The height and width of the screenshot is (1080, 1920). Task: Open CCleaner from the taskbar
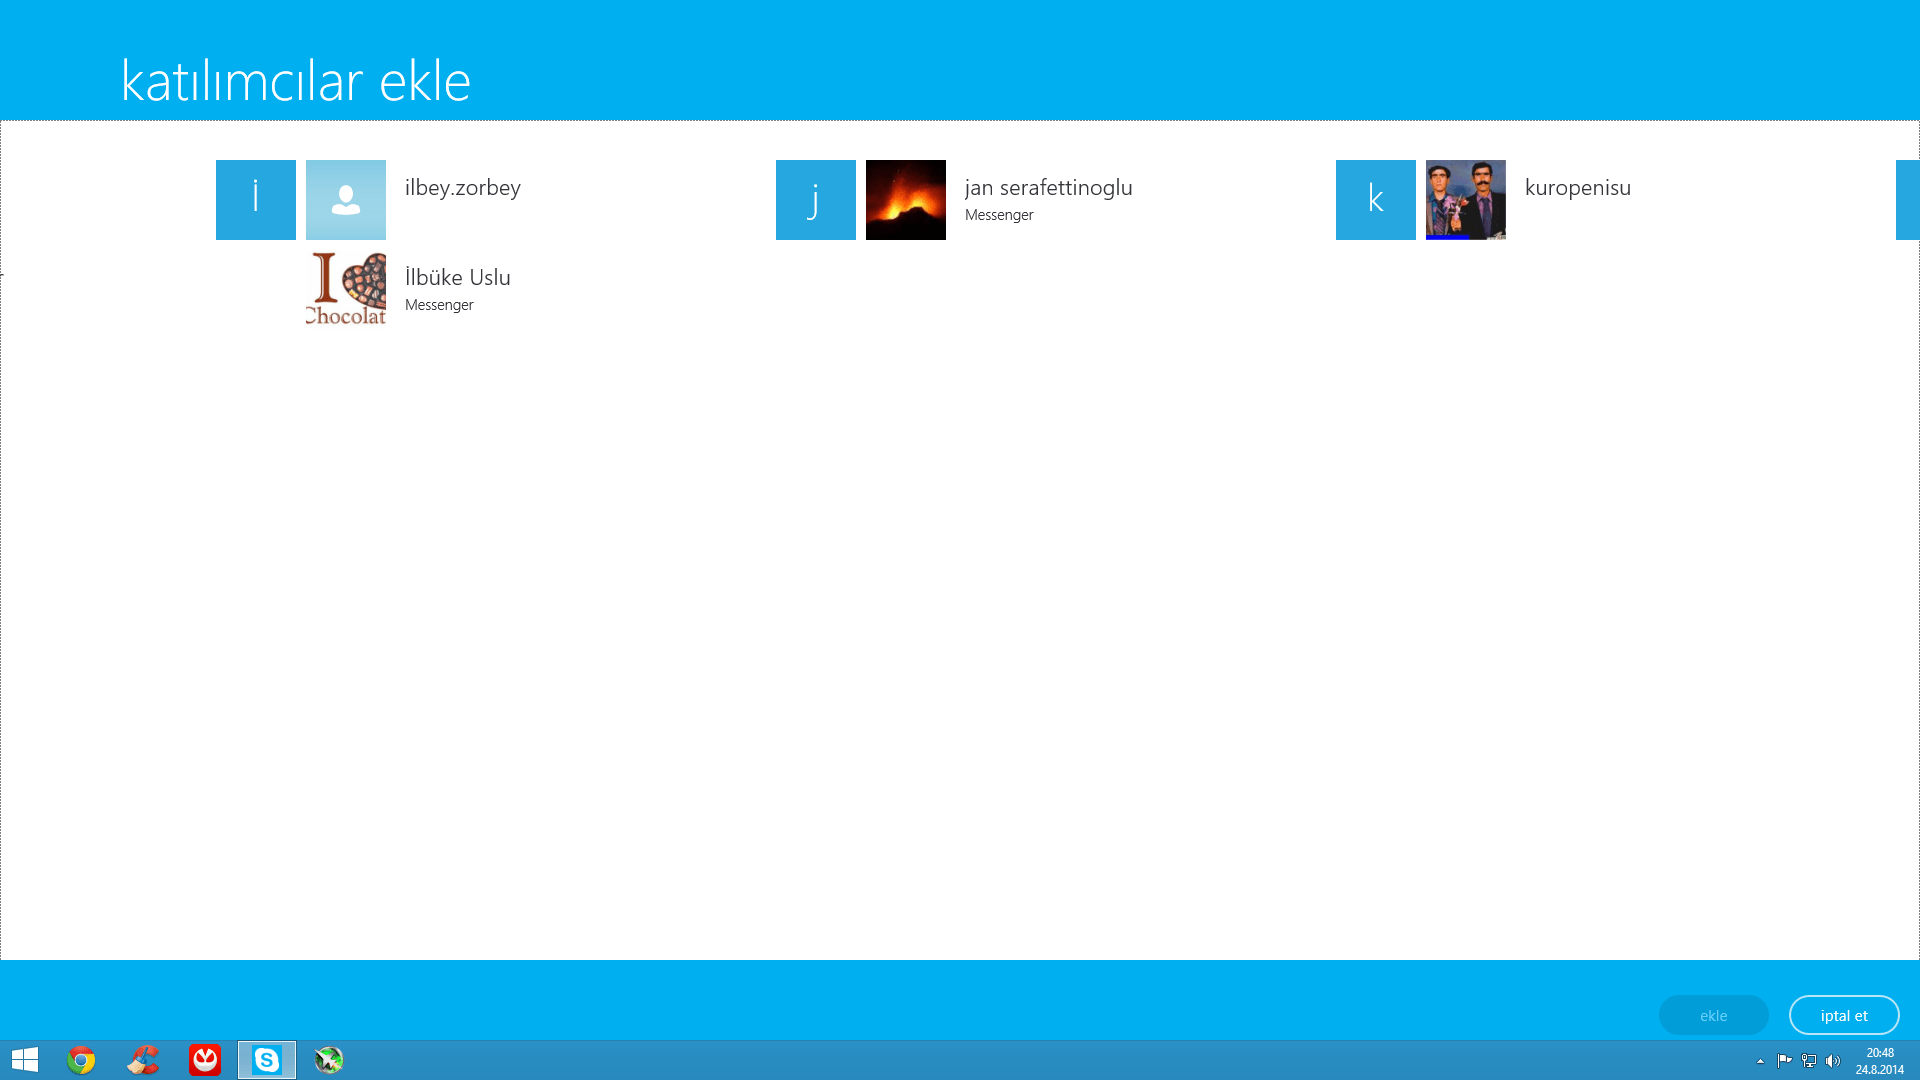click(x=143, y=1060)
